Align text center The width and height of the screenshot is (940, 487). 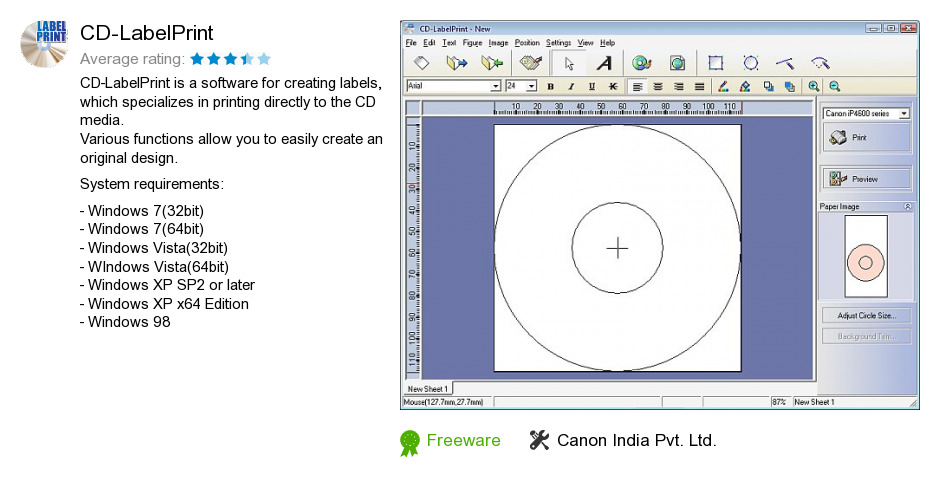[x=658, y=86]
